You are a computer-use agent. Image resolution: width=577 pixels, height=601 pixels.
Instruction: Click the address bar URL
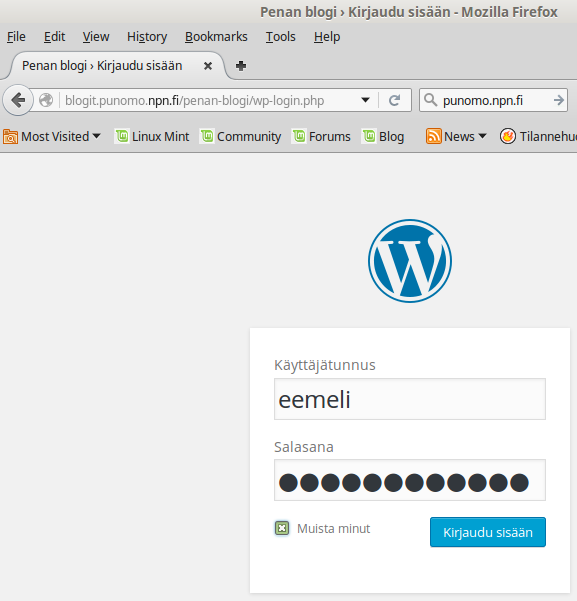point(194,100)
